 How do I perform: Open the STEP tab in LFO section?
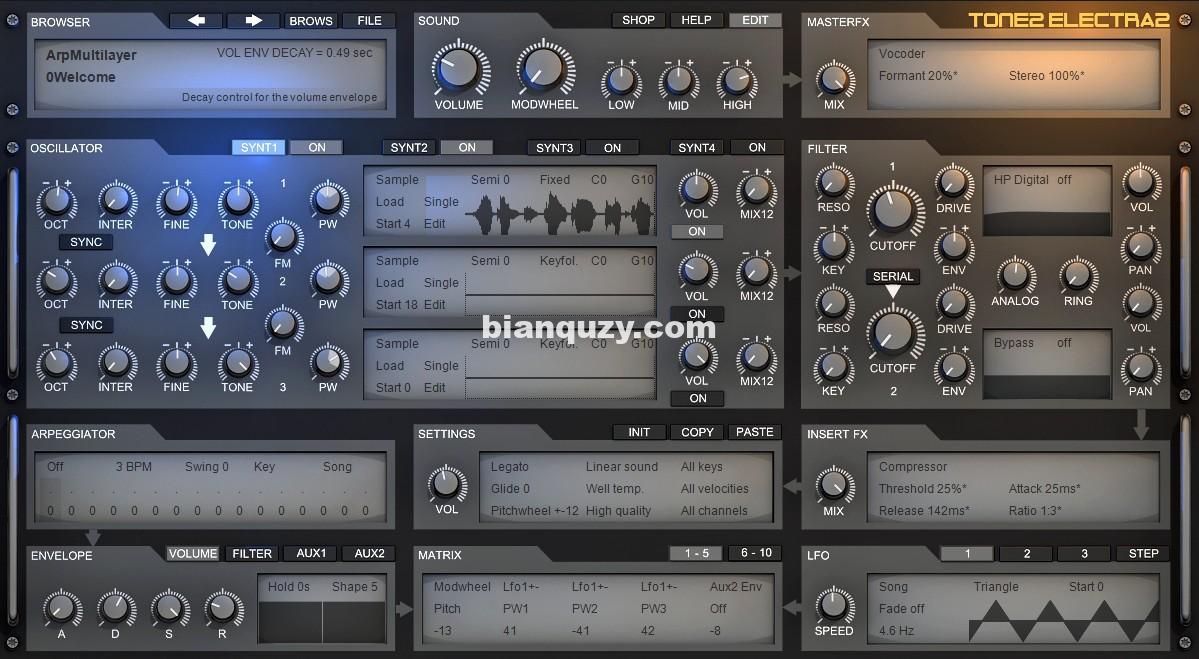pos(1143,553)
